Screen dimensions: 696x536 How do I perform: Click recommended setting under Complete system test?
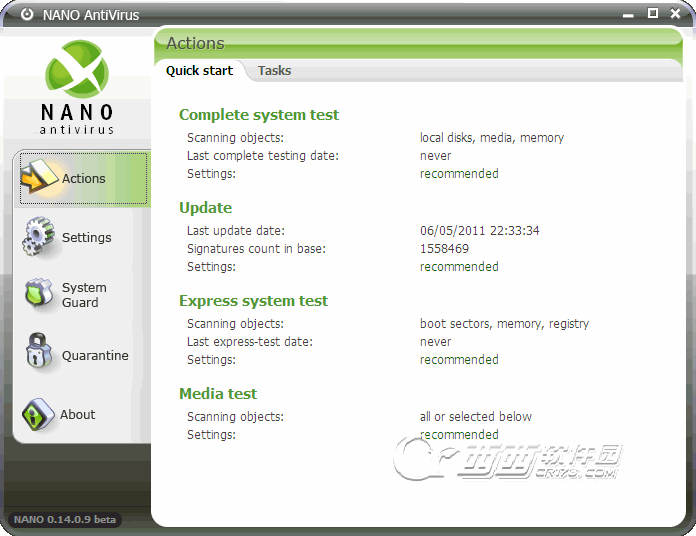(x=459, y=173)
